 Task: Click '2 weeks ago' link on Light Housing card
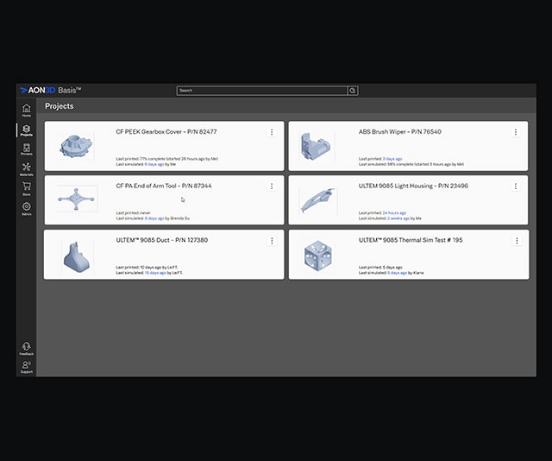pos(399,219)
